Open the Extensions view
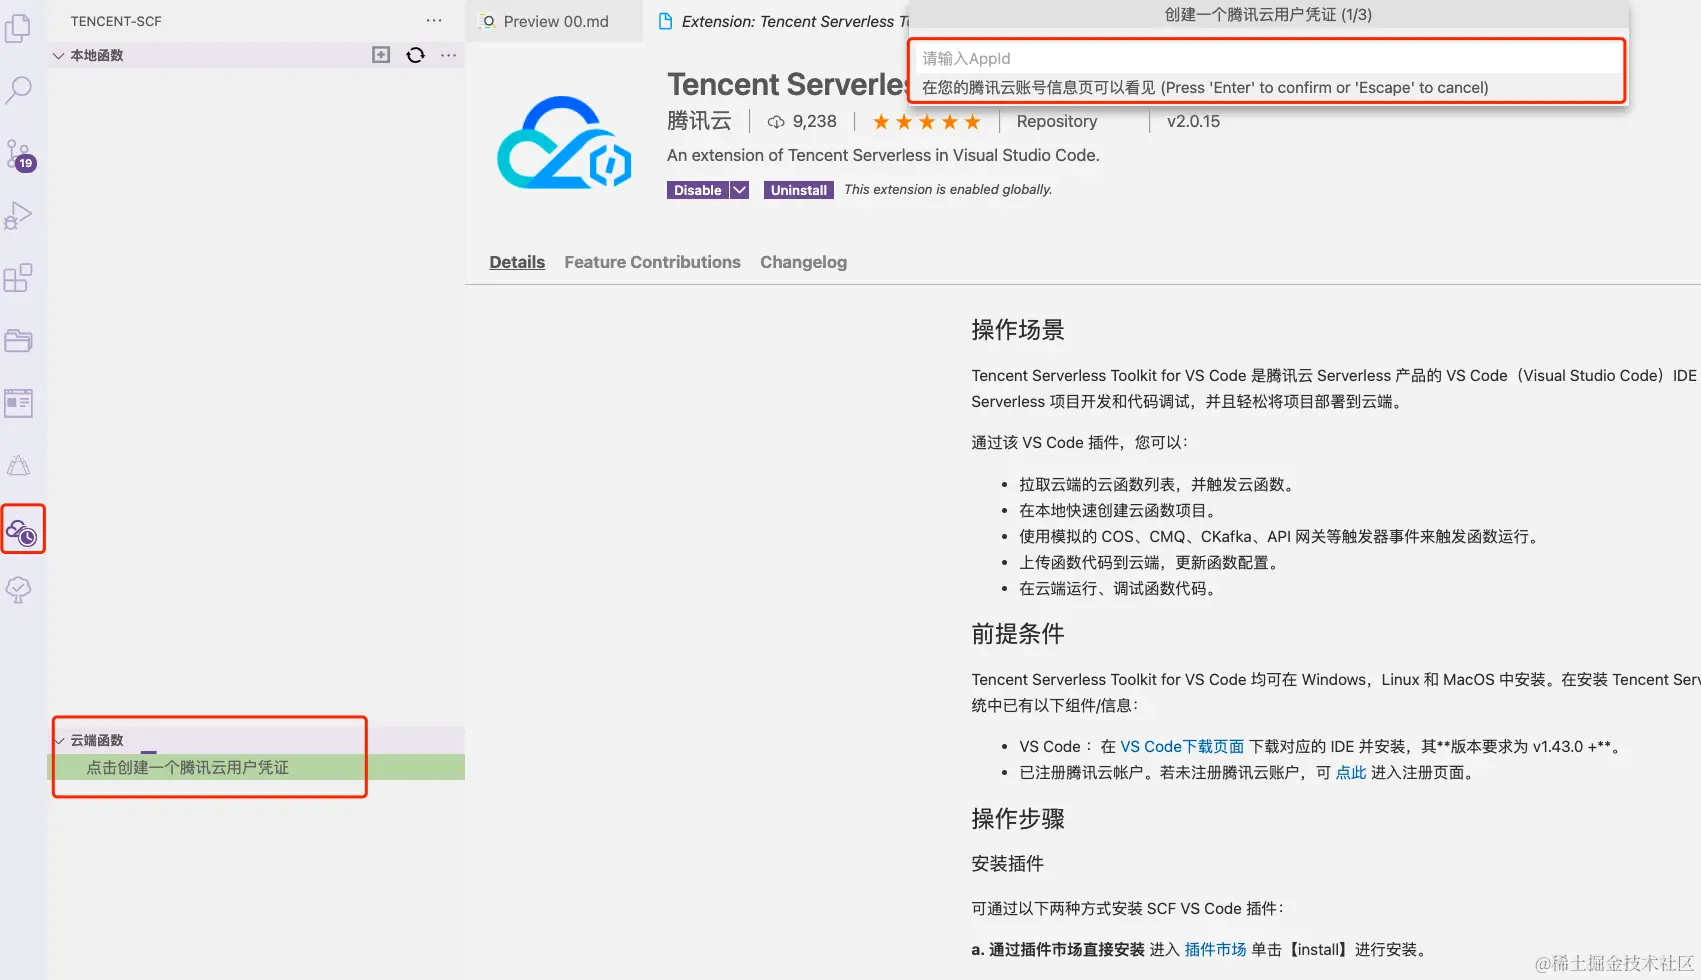The height and width of the screenshot is (980, 1701). [18, 278]
